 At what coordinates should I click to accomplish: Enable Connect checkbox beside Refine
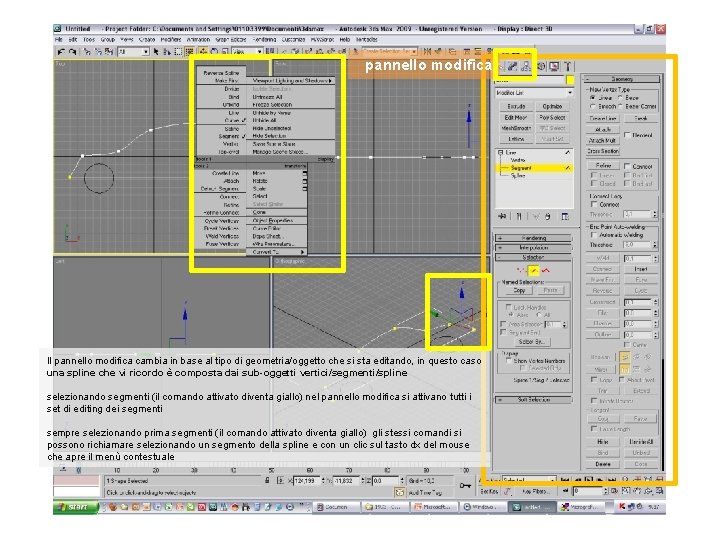[627, 166]
